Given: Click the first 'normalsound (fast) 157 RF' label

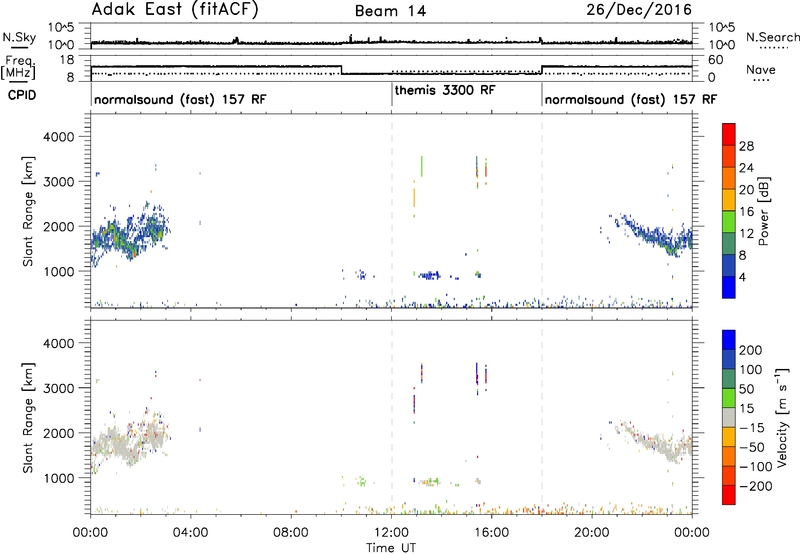Looking at the screenshot, I should click(x=180, y=99).
